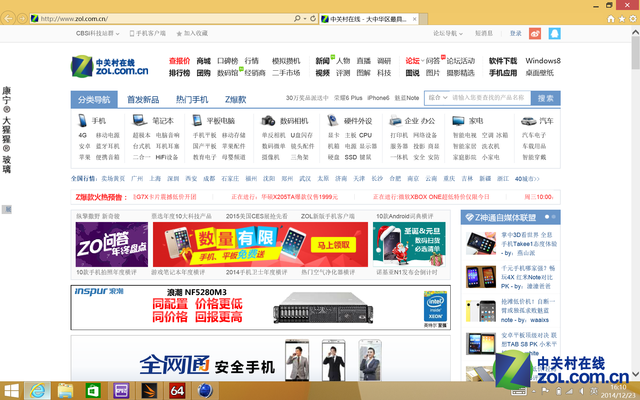Click the vertical scrollbar thumb
This screenshot has height=400, width=640.
tap(636, 53)
